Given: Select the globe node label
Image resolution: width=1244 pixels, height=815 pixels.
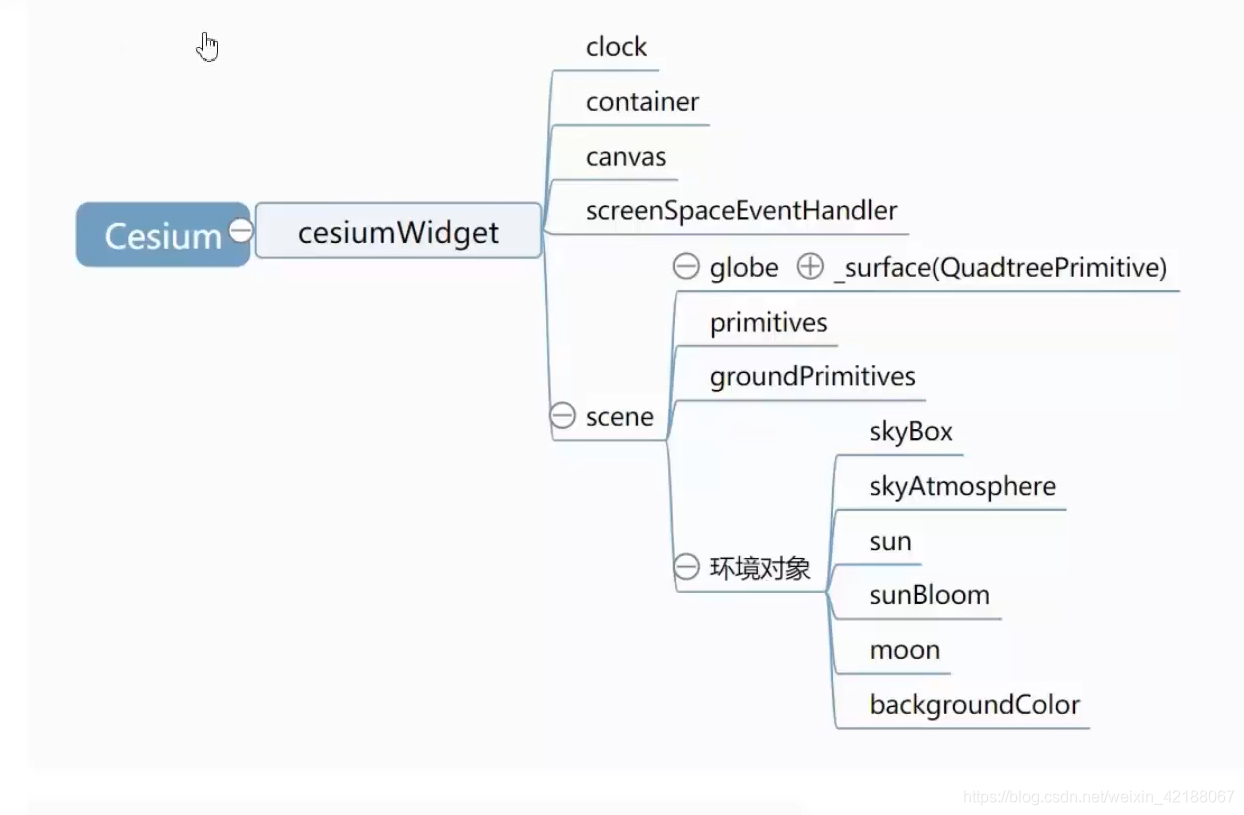Looking at the screenshot, I should pyautogui.click(x=744, y=268).
